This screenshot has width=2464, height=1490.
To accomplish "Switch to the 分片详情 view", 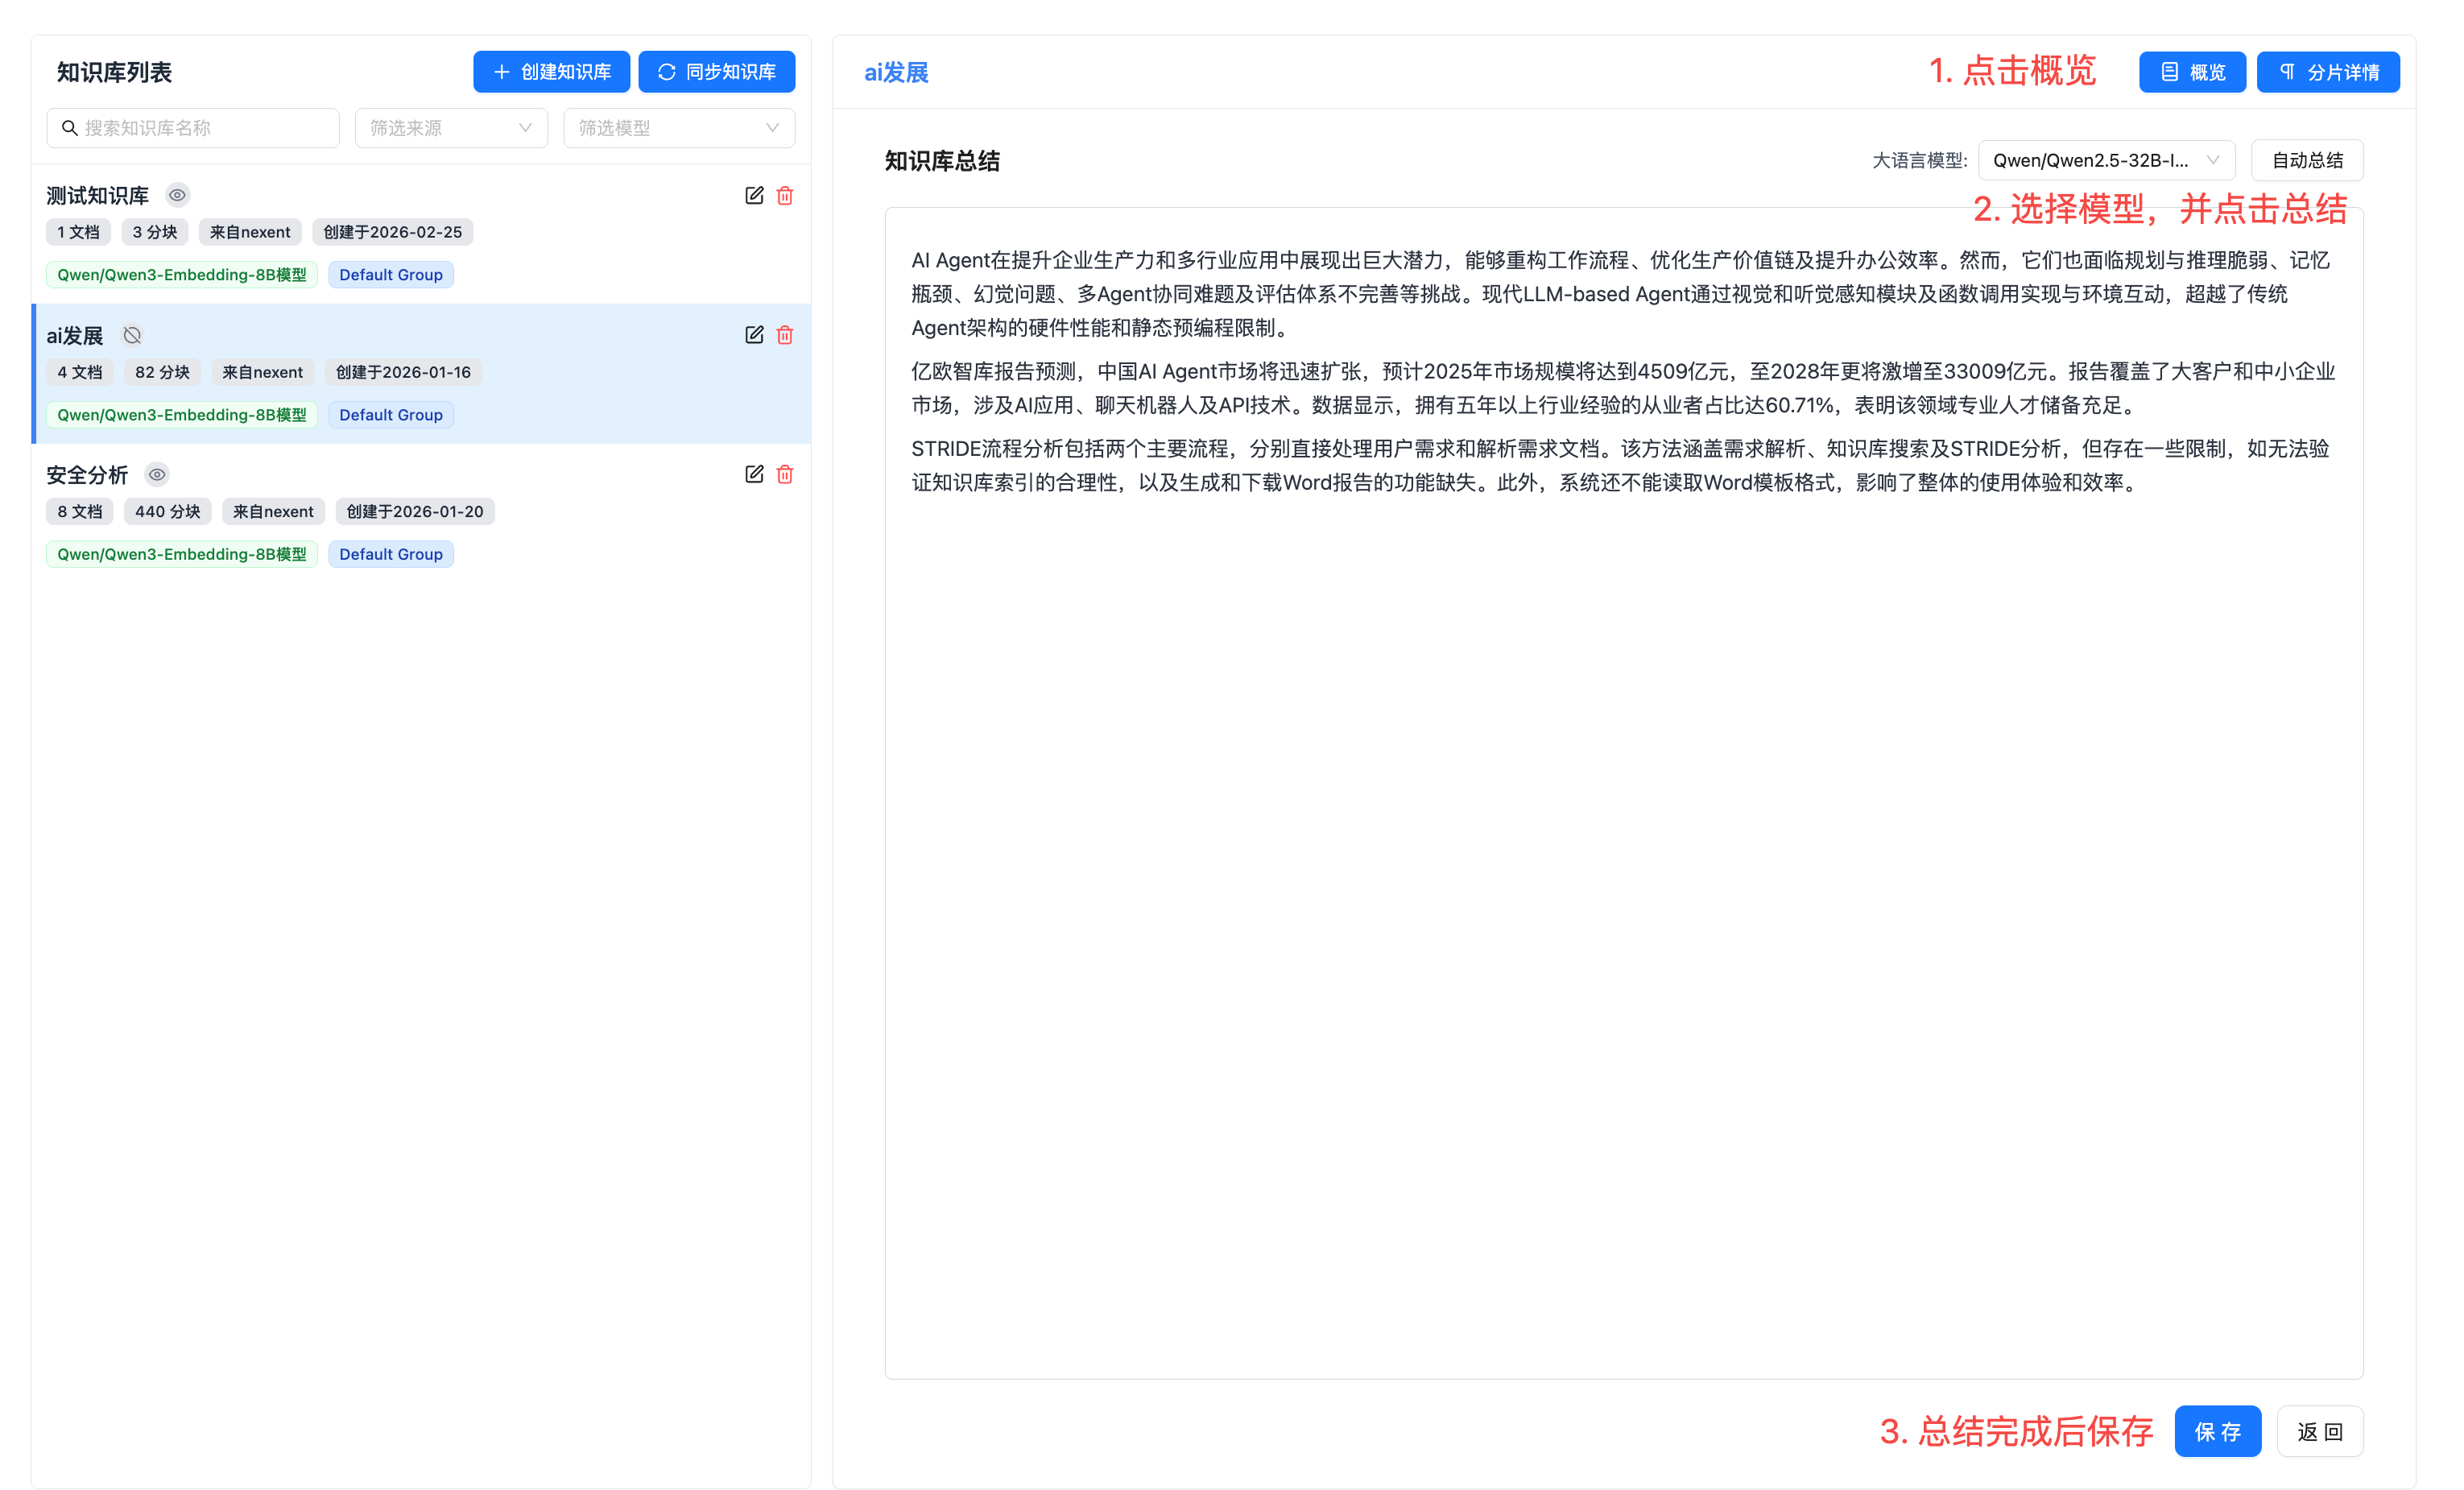I will pos(2327,71).
